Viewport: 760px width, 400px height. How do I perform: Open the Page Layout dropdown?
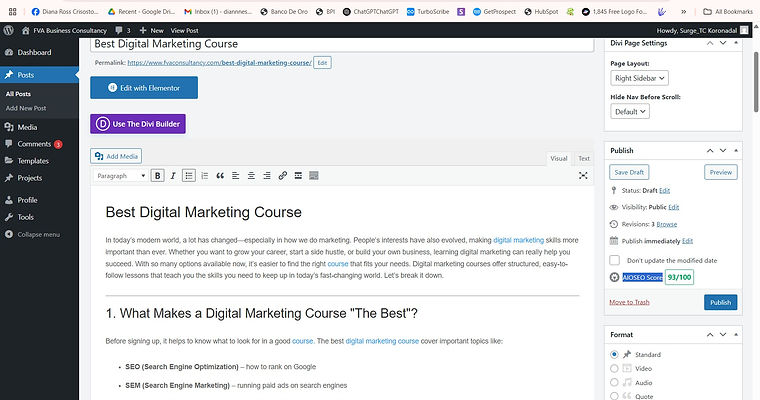click(x=639, y=77)
